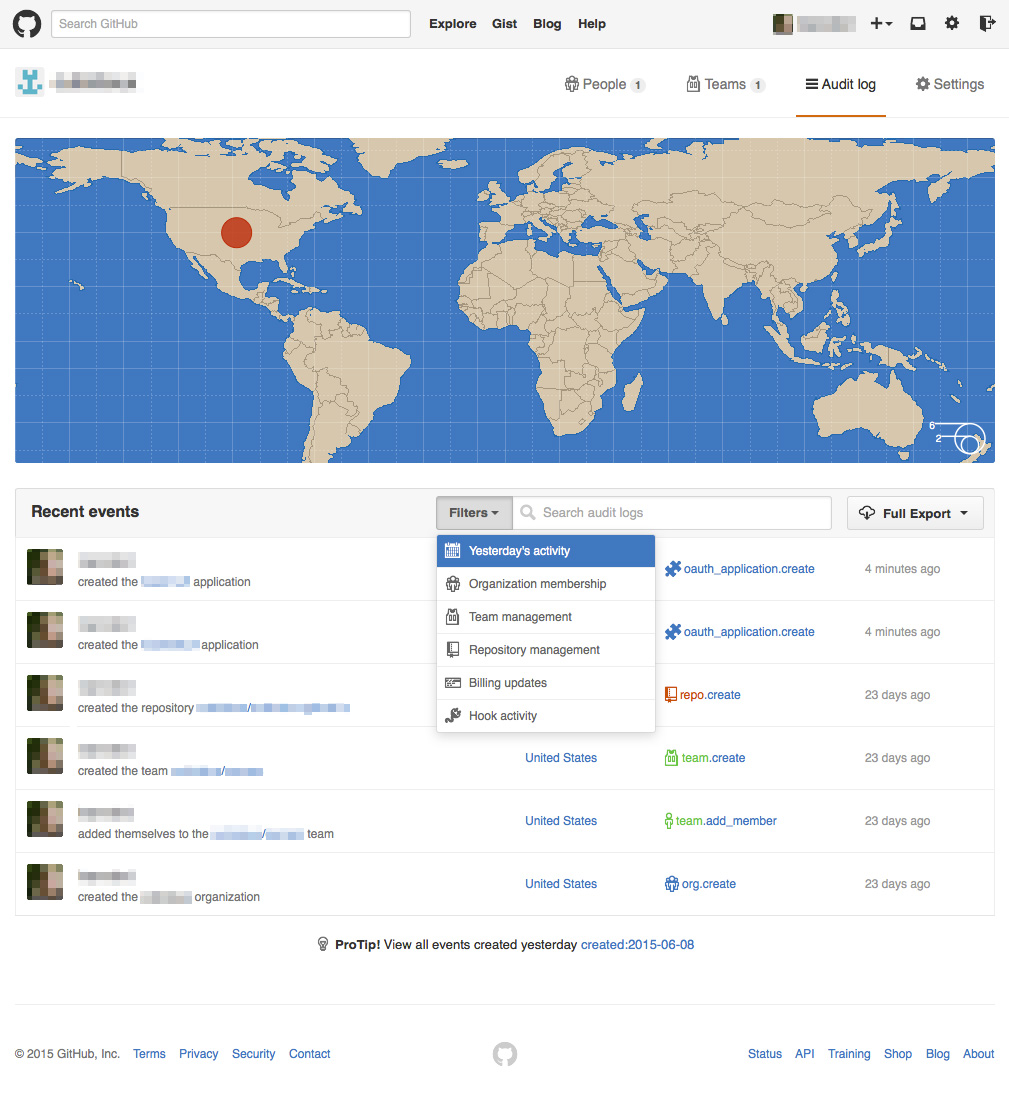The height and width of the screenshot is (1103, 1009).
Task: Click the red activity marker on map
Action: coord(236,232)
